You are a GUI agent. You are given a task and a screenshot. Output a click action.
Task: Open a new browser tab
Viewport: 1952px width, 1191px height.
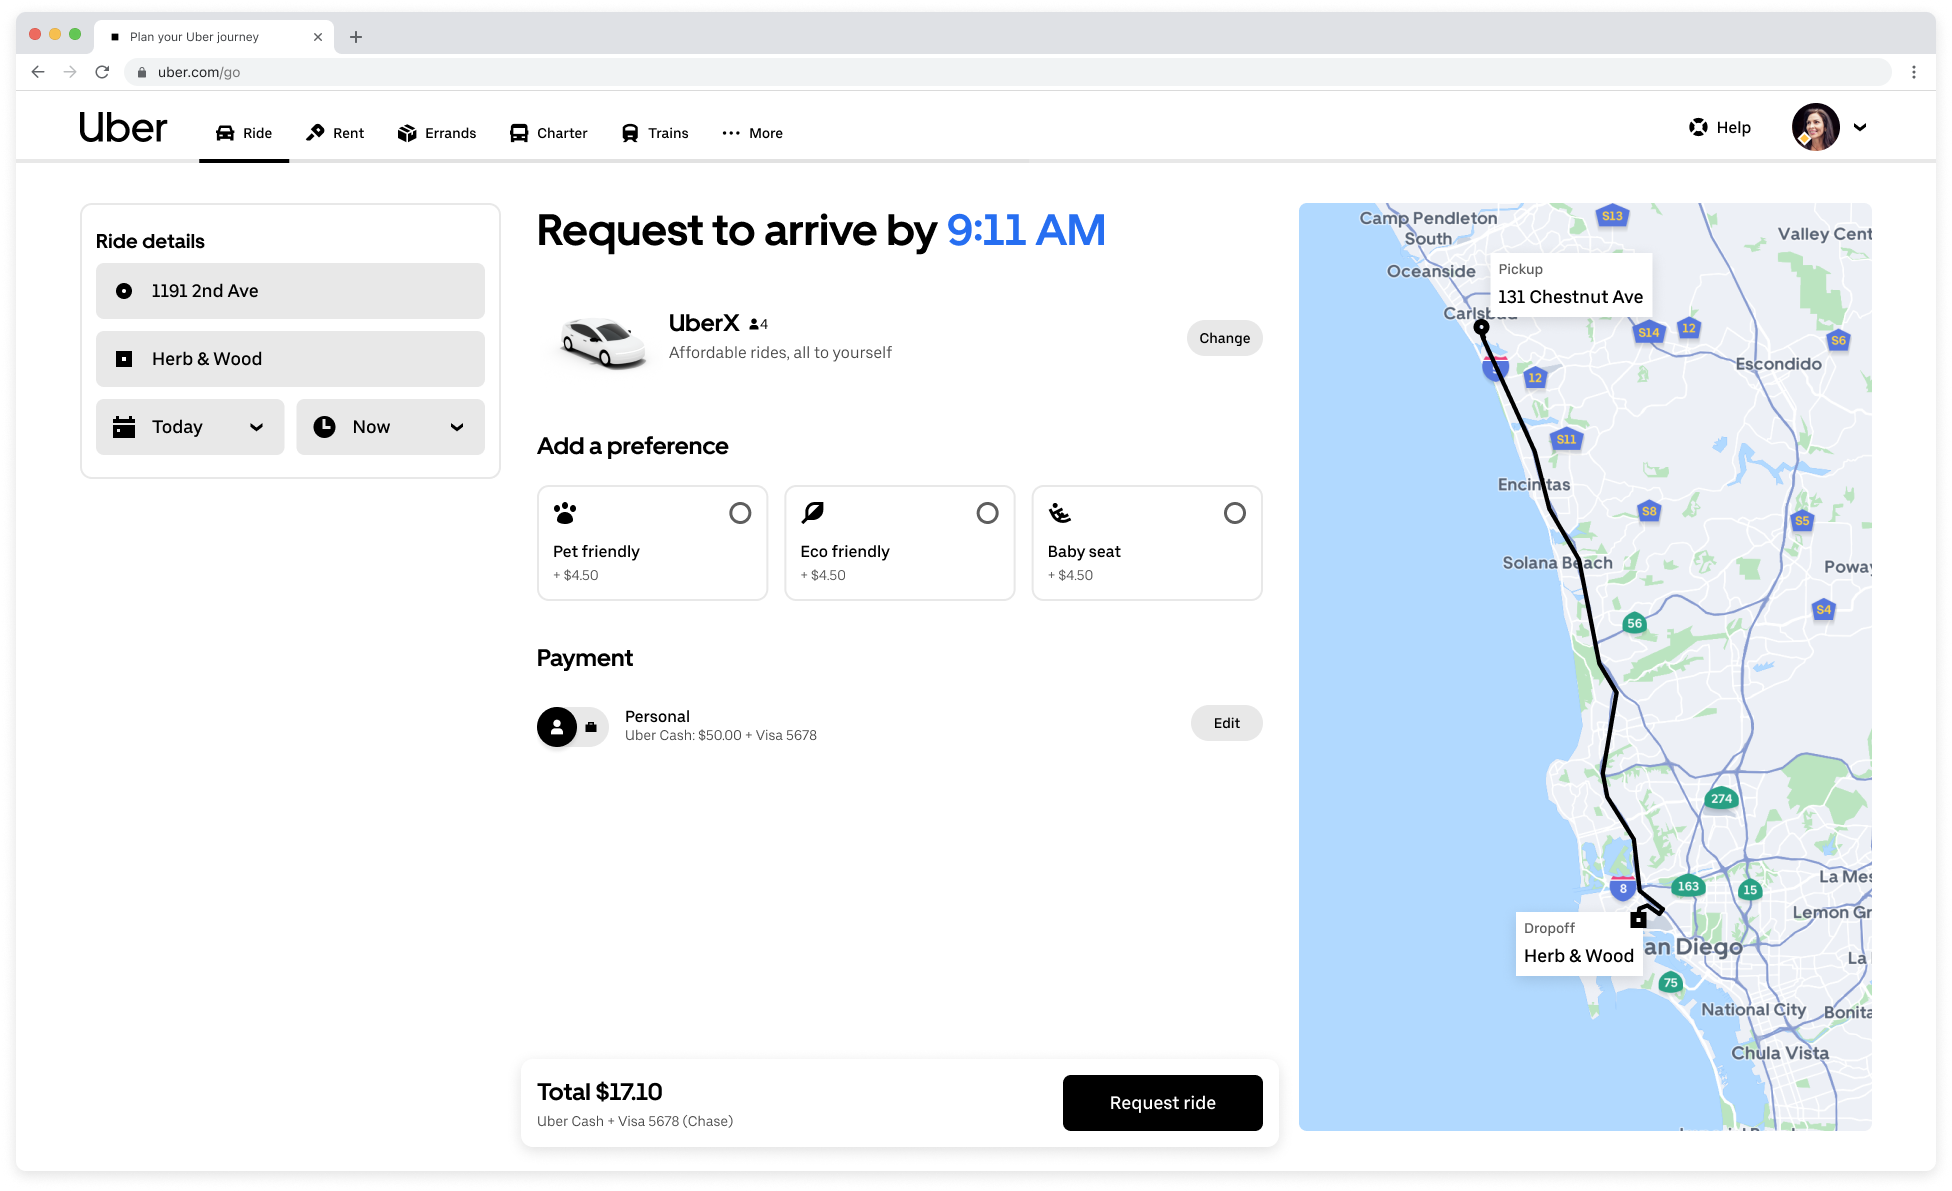click(x=356, y=37)
